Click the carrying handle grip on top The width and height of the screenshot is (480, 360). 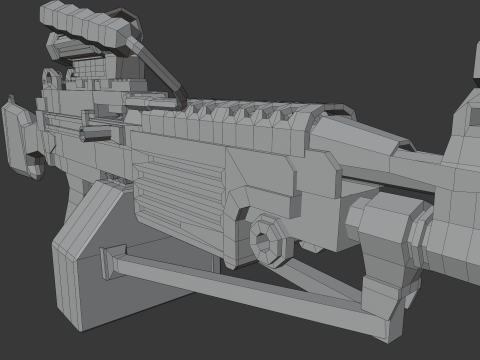[x=85, y=27]
